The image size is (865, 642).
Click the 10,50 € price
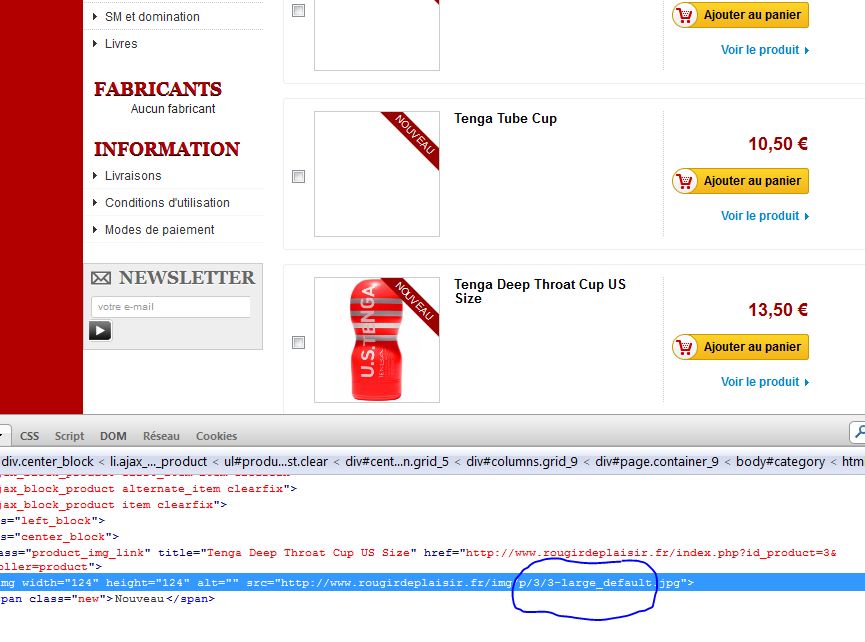pos(778,144)
